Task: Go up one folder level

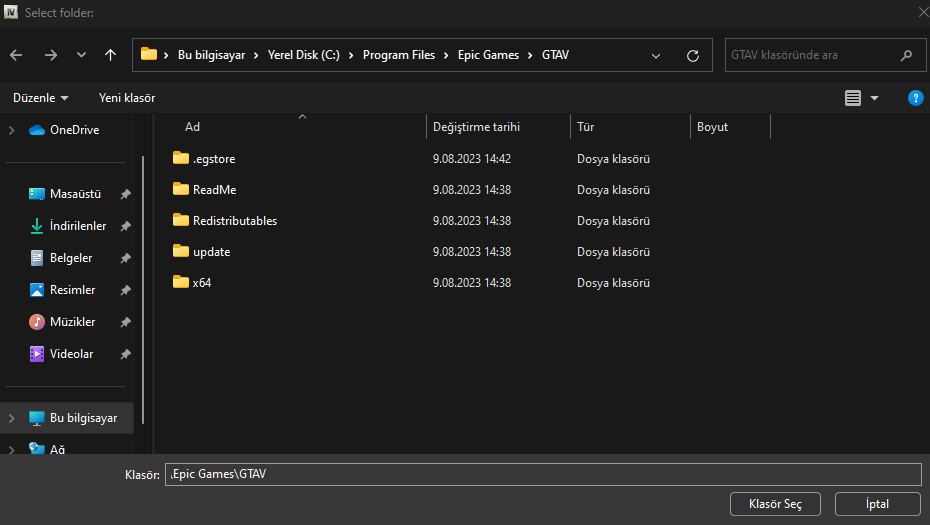Action: point(110,55)
